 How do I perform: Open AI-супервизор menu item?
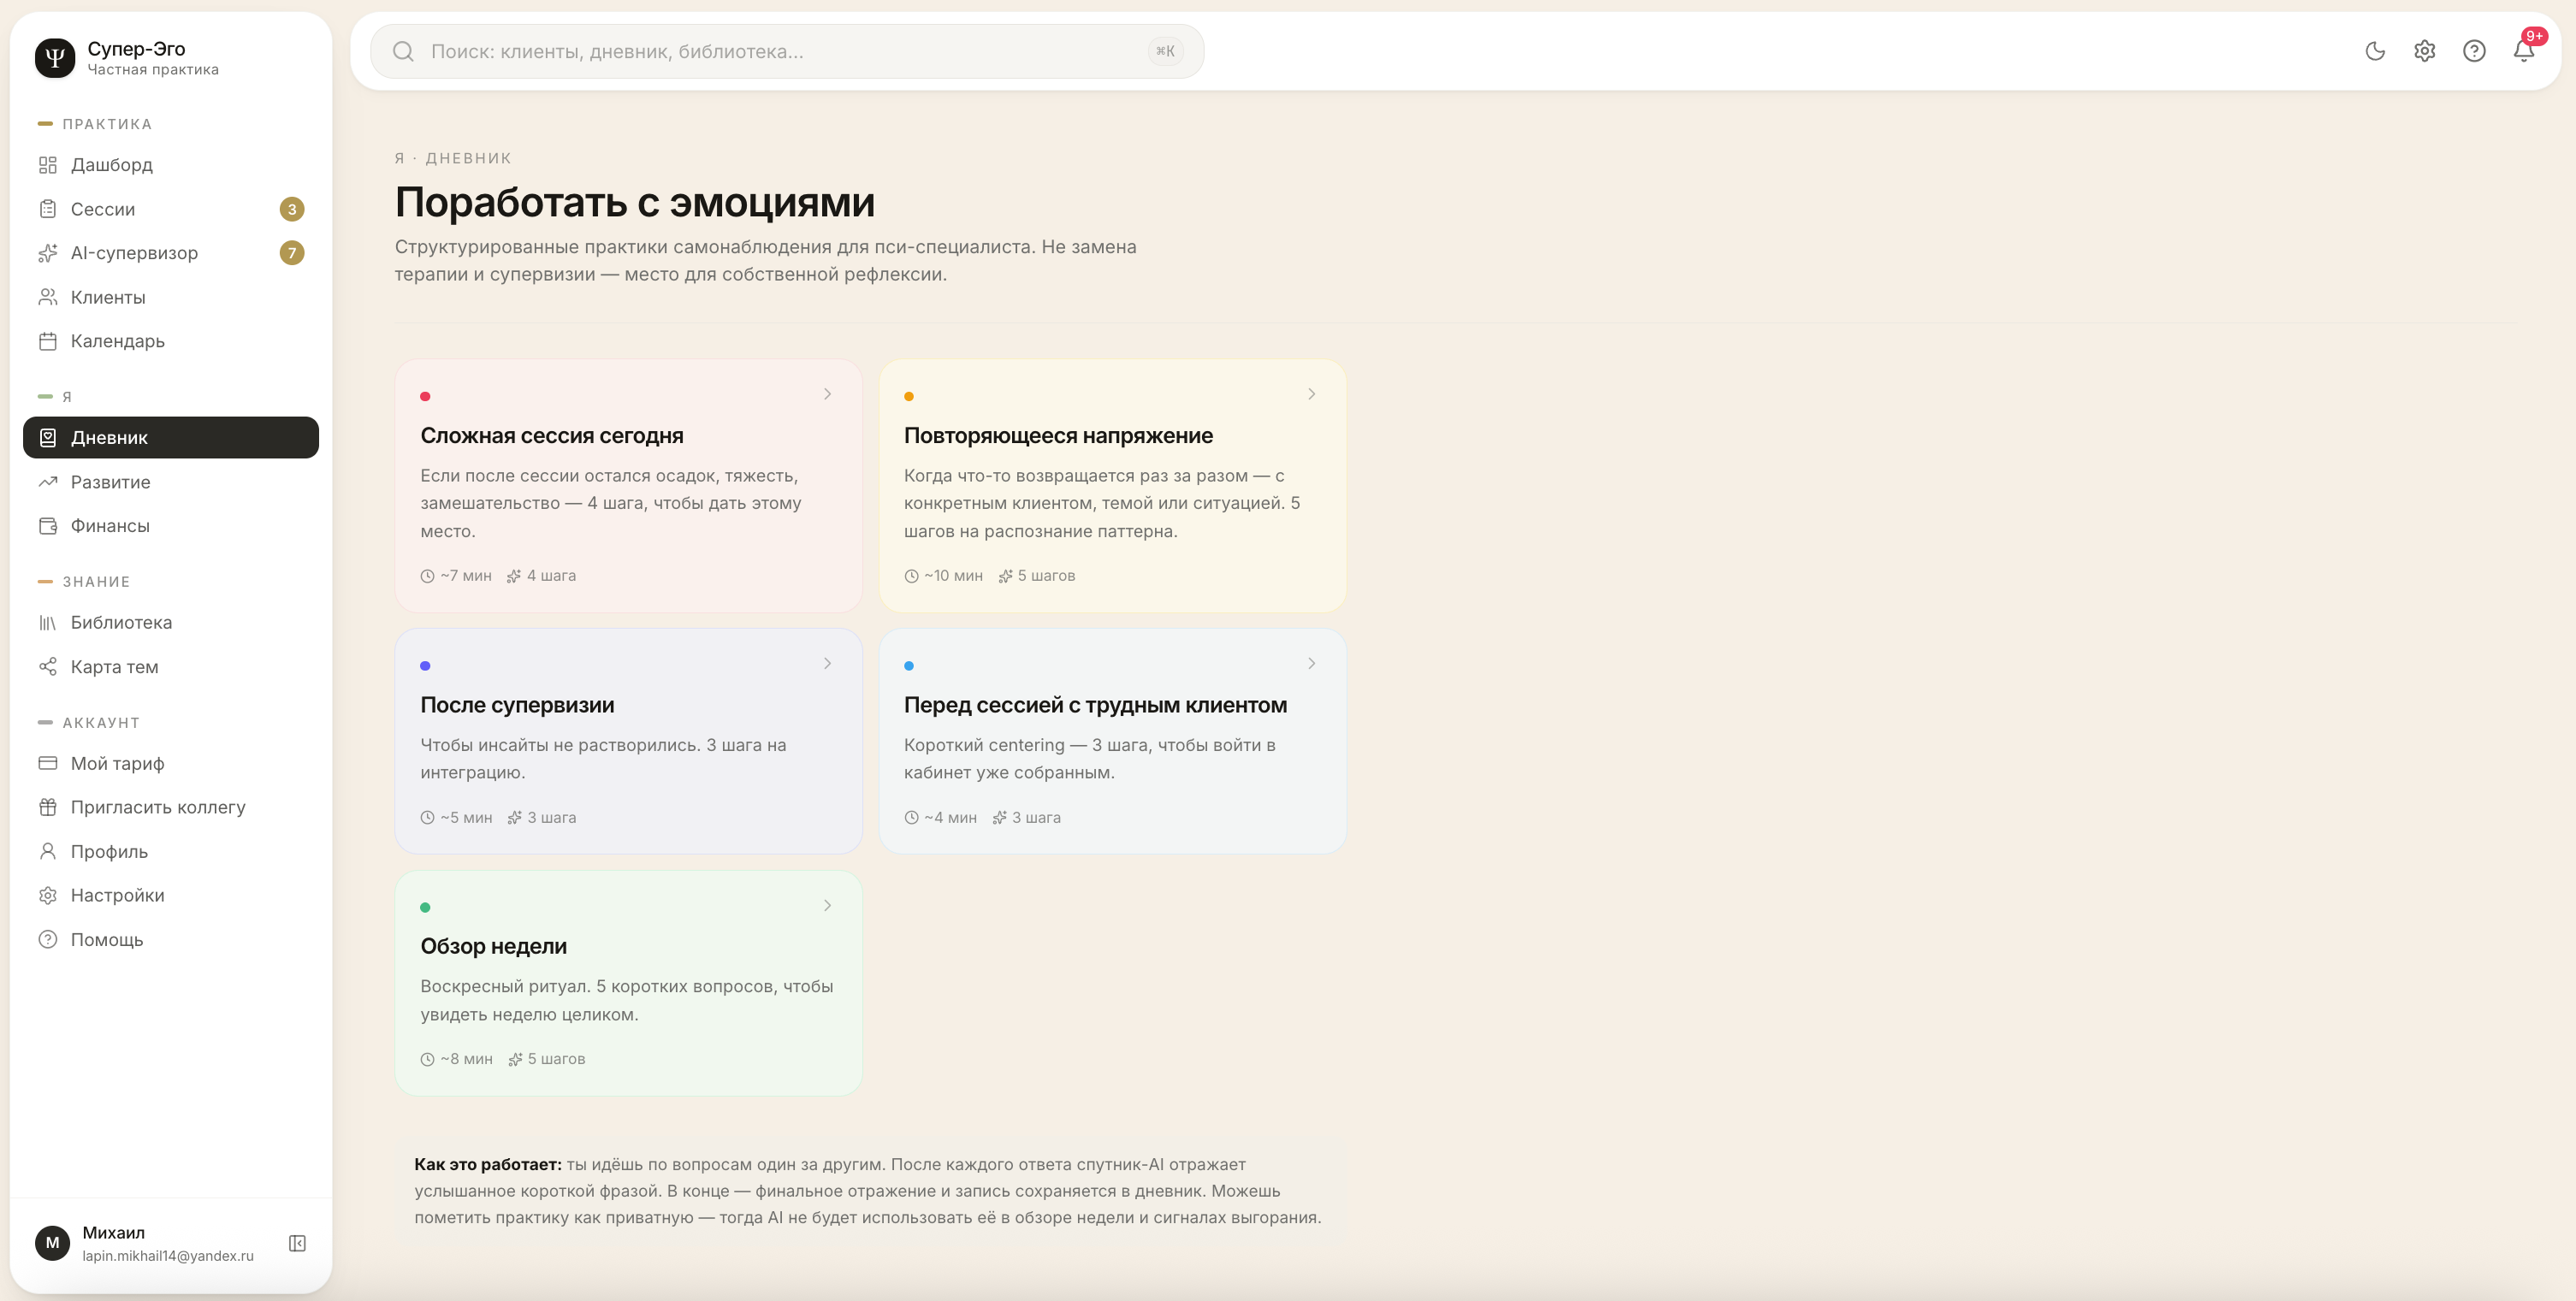coord(171,253)
